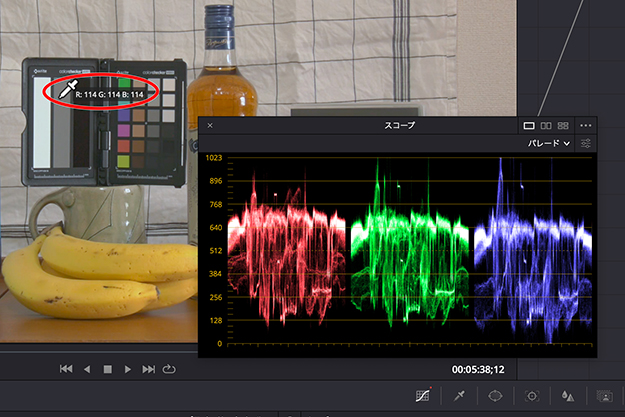The image size is (625, 417).
Task: Open the parade scope settings sliders icon
Action: (x=586, y=144)
